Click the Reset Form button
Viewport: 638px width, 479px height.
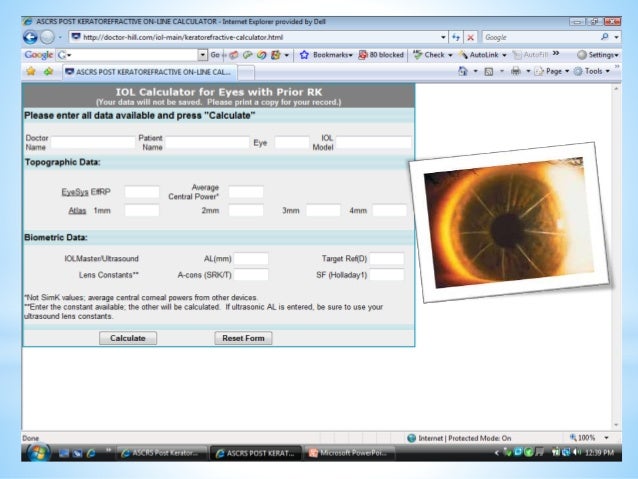243,338
